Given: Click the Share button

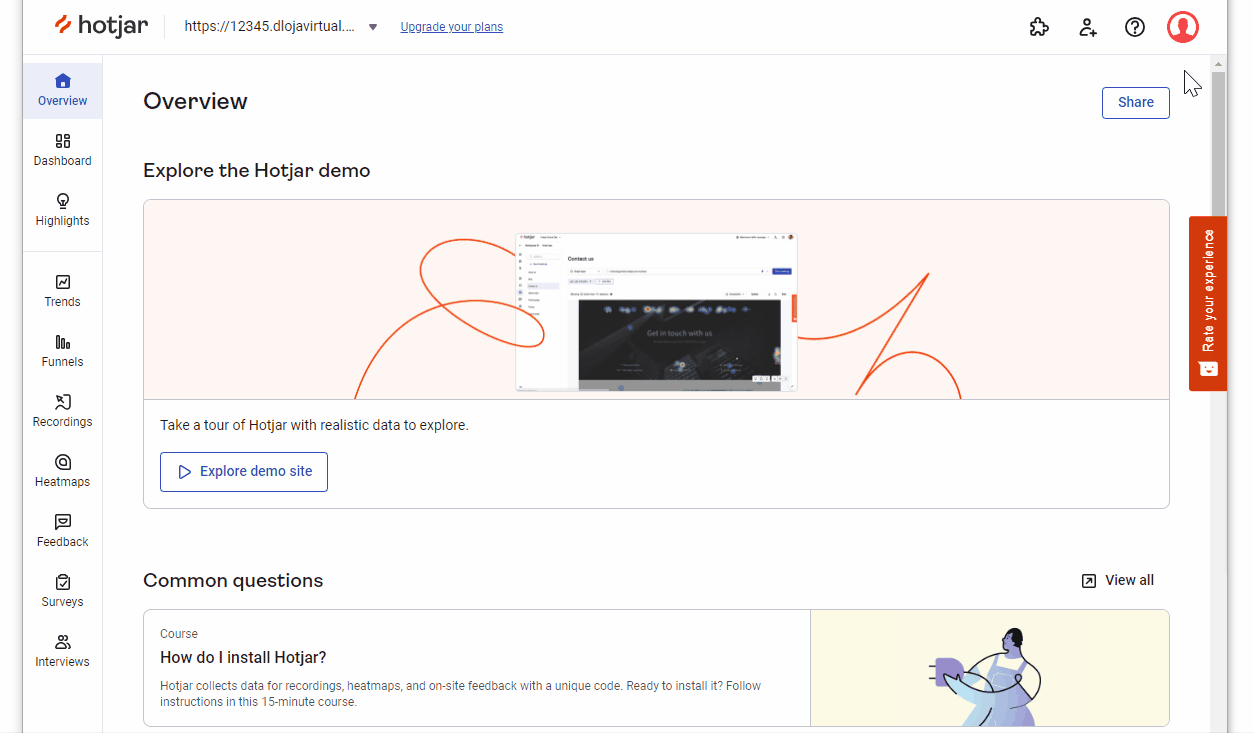Looking at the screenshot, I should click(1136, 102).
